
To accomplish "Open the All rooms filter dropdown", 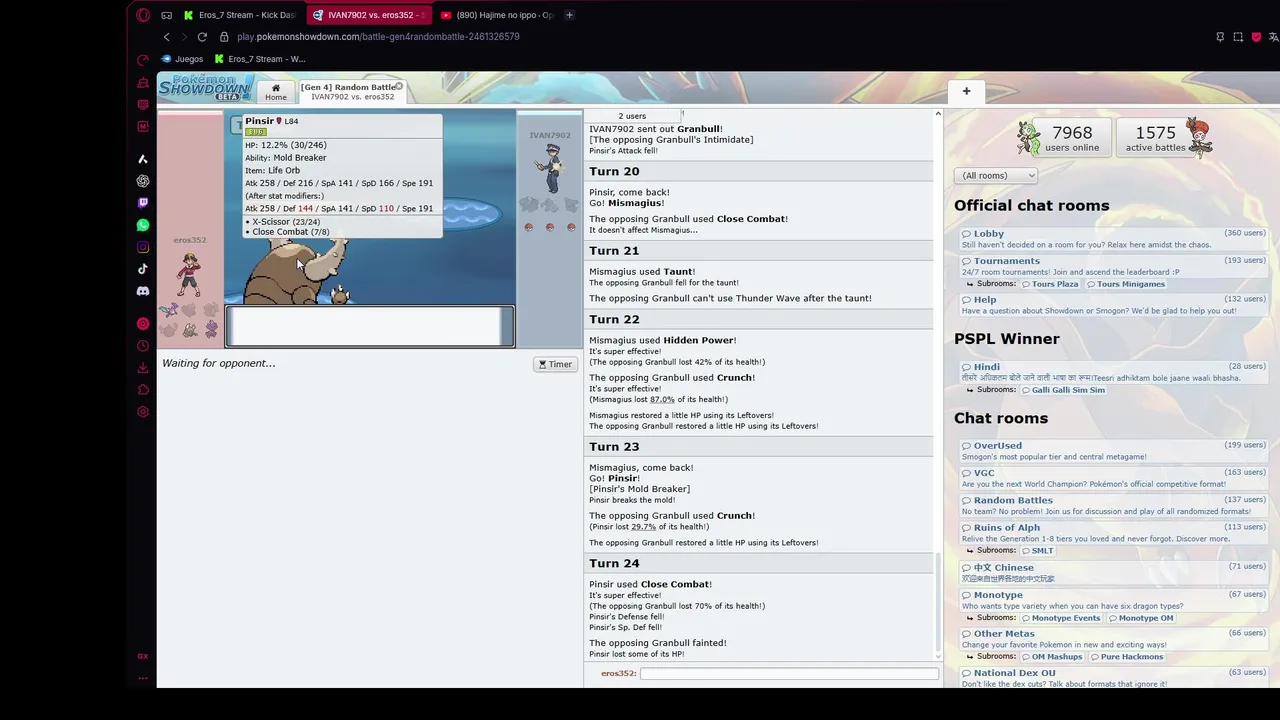I will tap(996, 176).
